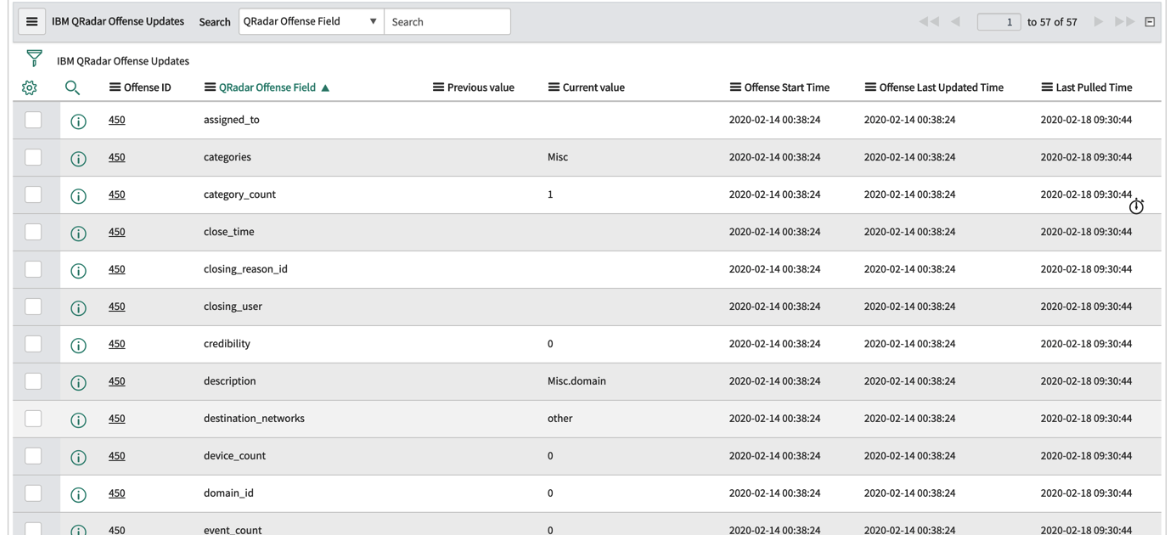Sort by Current value header text

point(594,87)
